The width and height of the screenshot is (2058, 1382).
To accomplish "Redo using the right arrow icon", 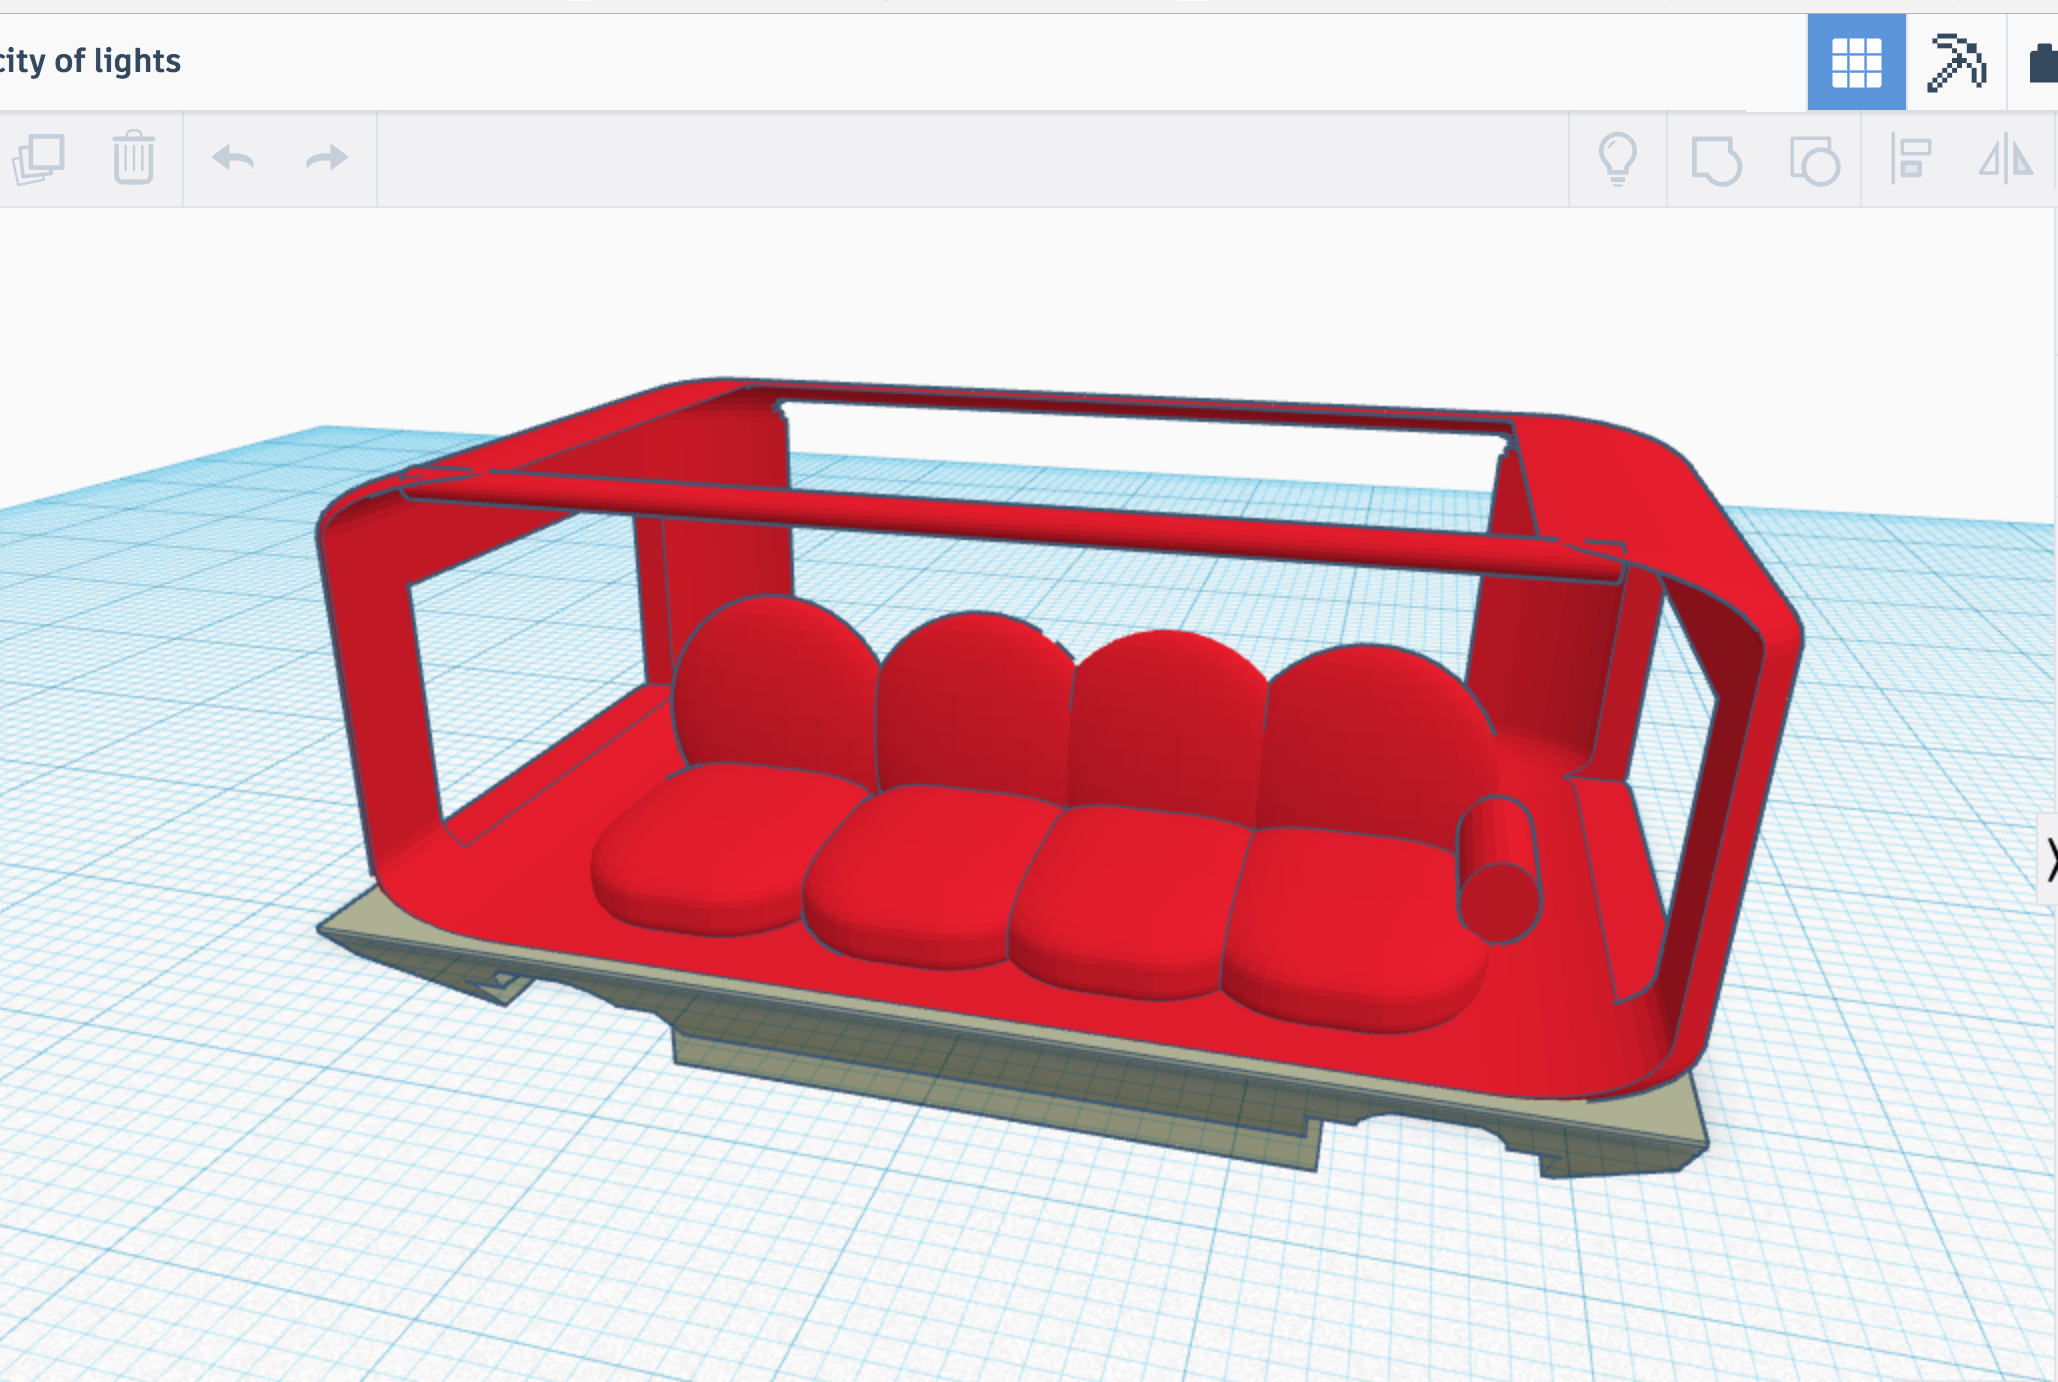I will pyautogui.click(x=326, y=159).
